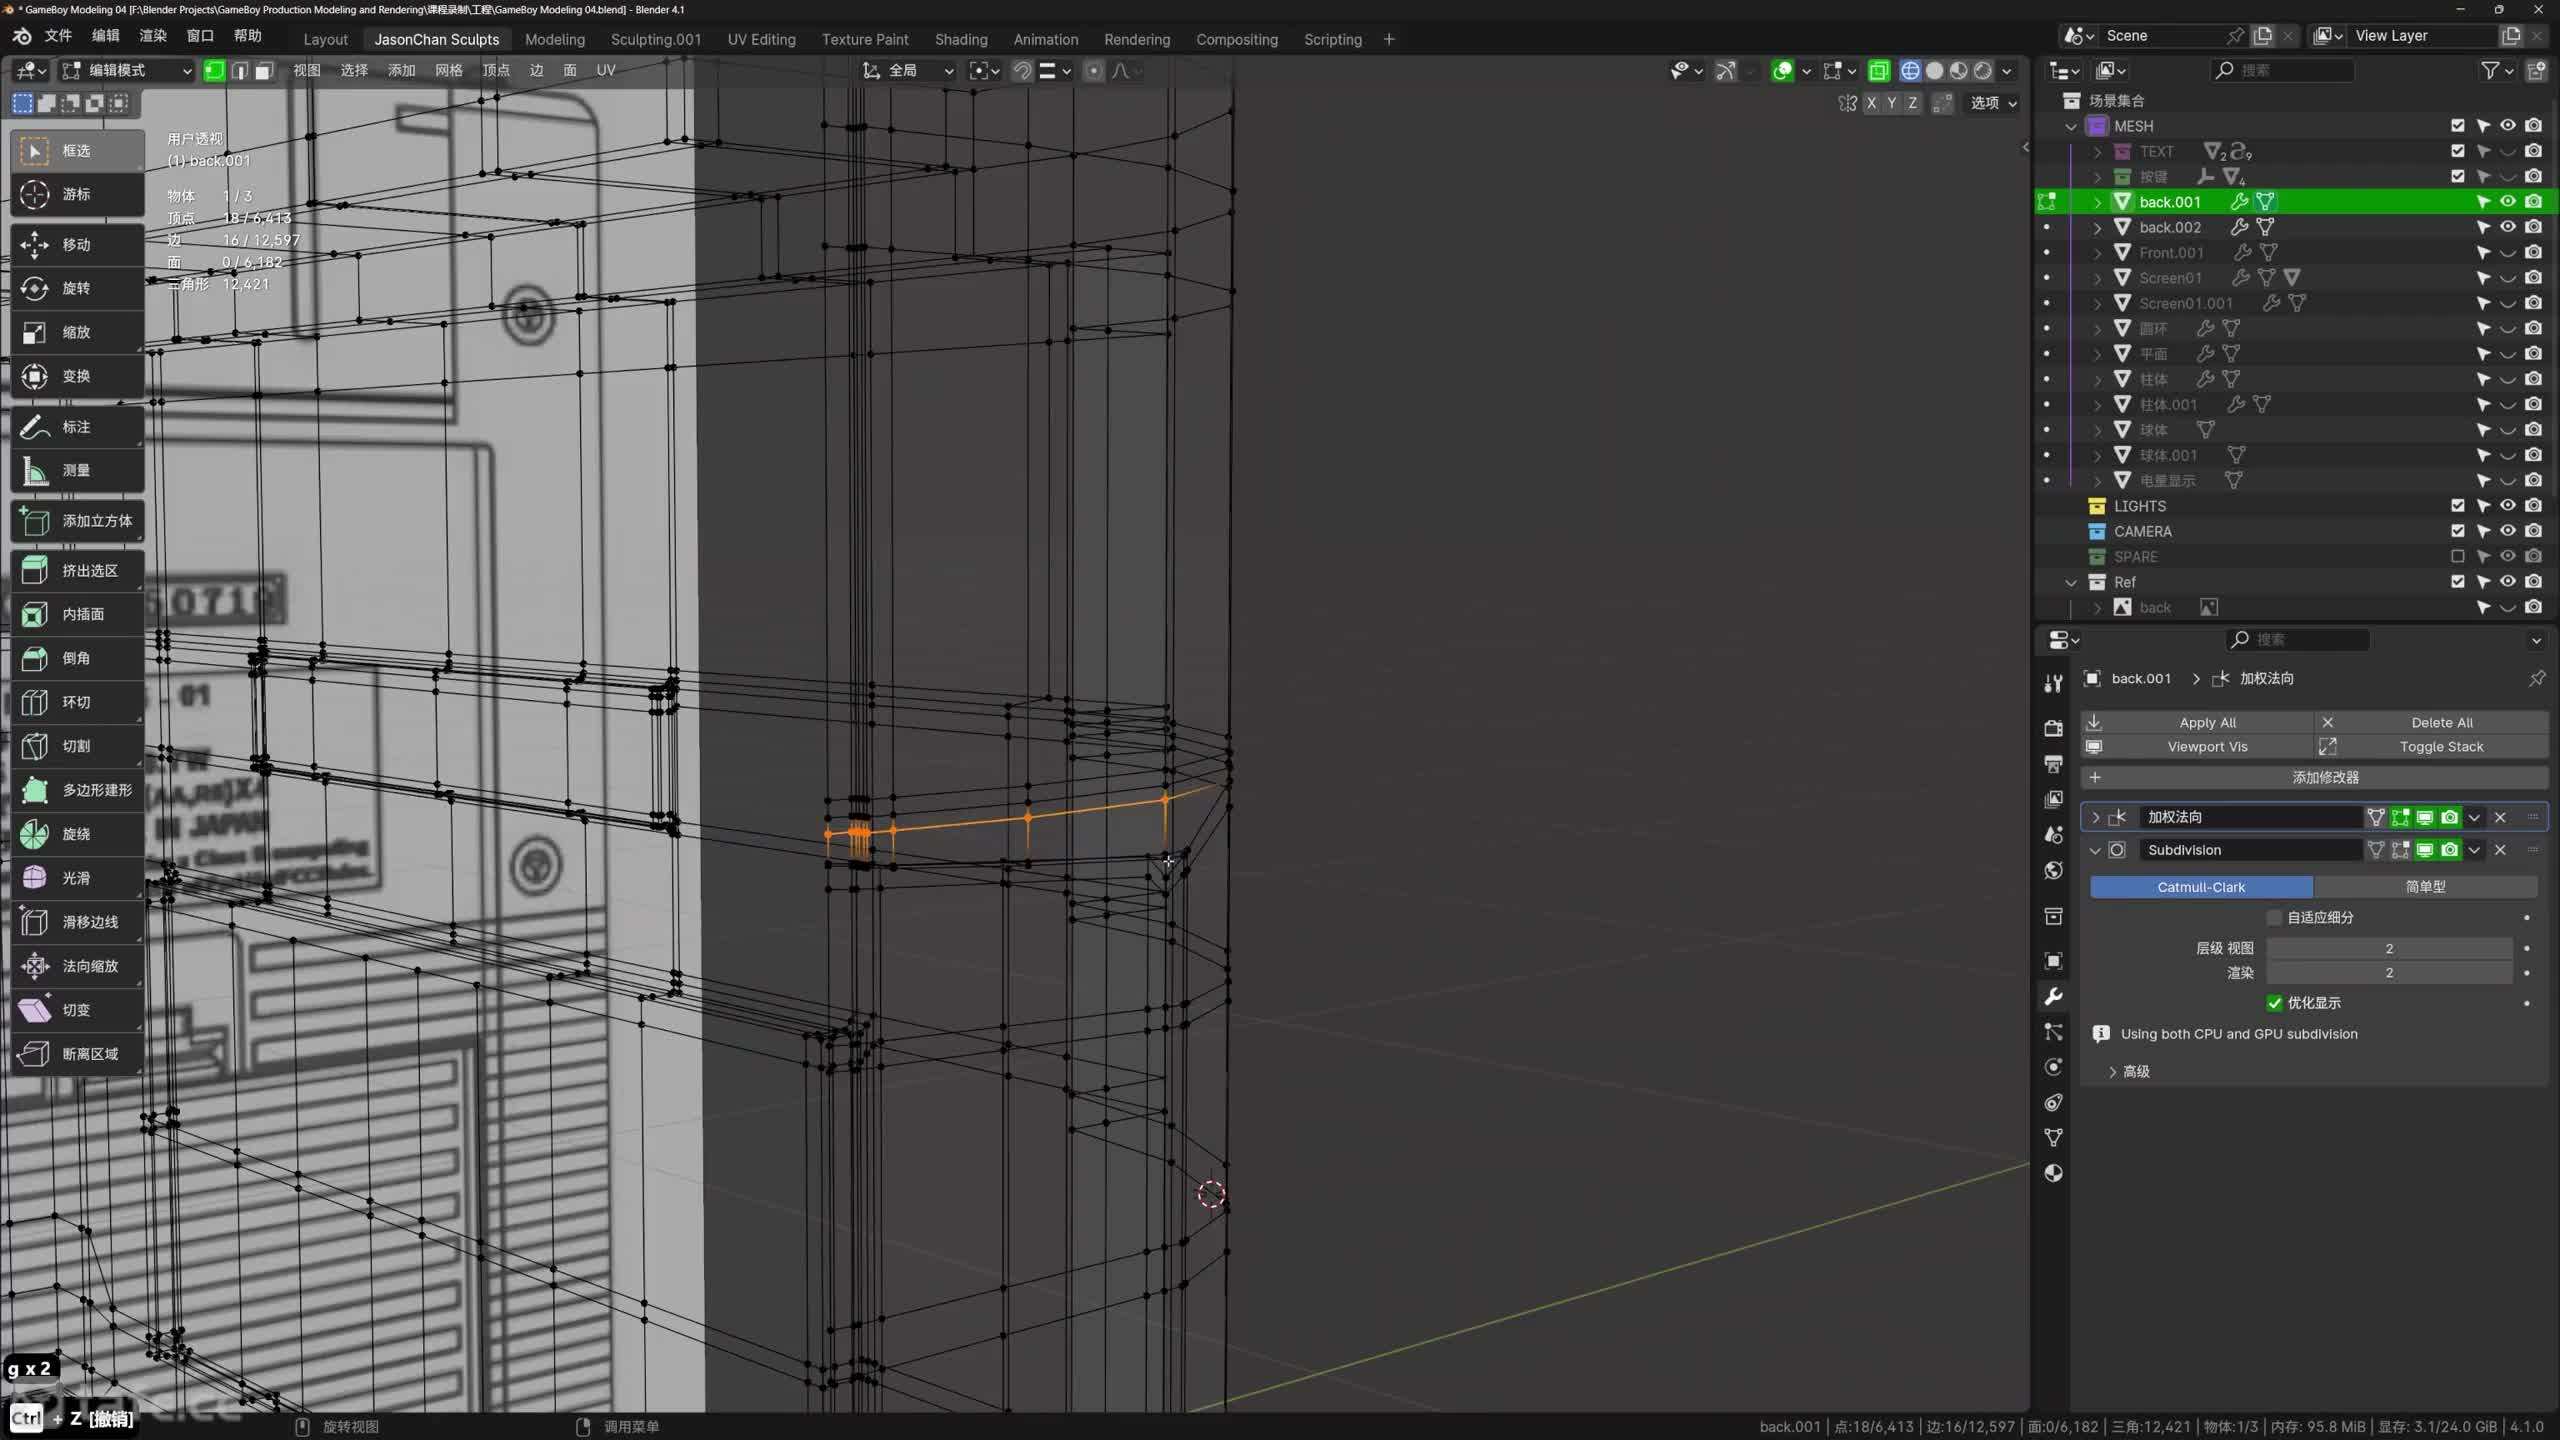Select the Shear (切变) tool

77,1010
